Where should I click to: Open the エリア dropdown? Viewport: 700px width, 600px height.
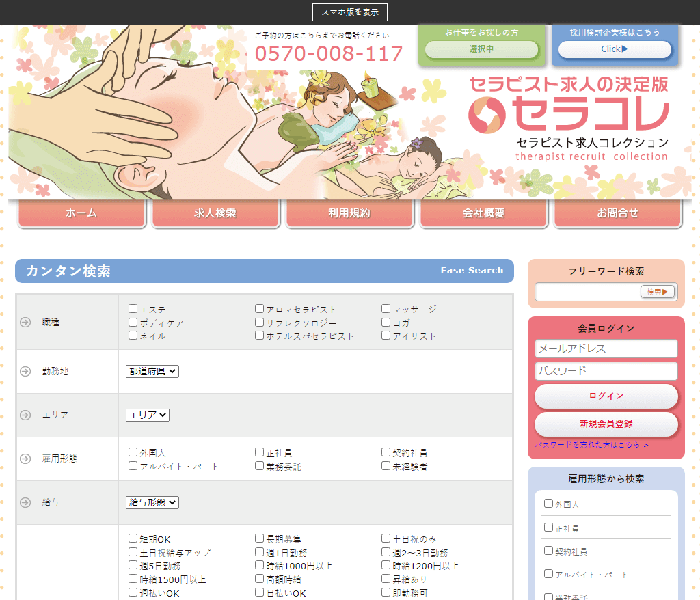pos(148,415)
